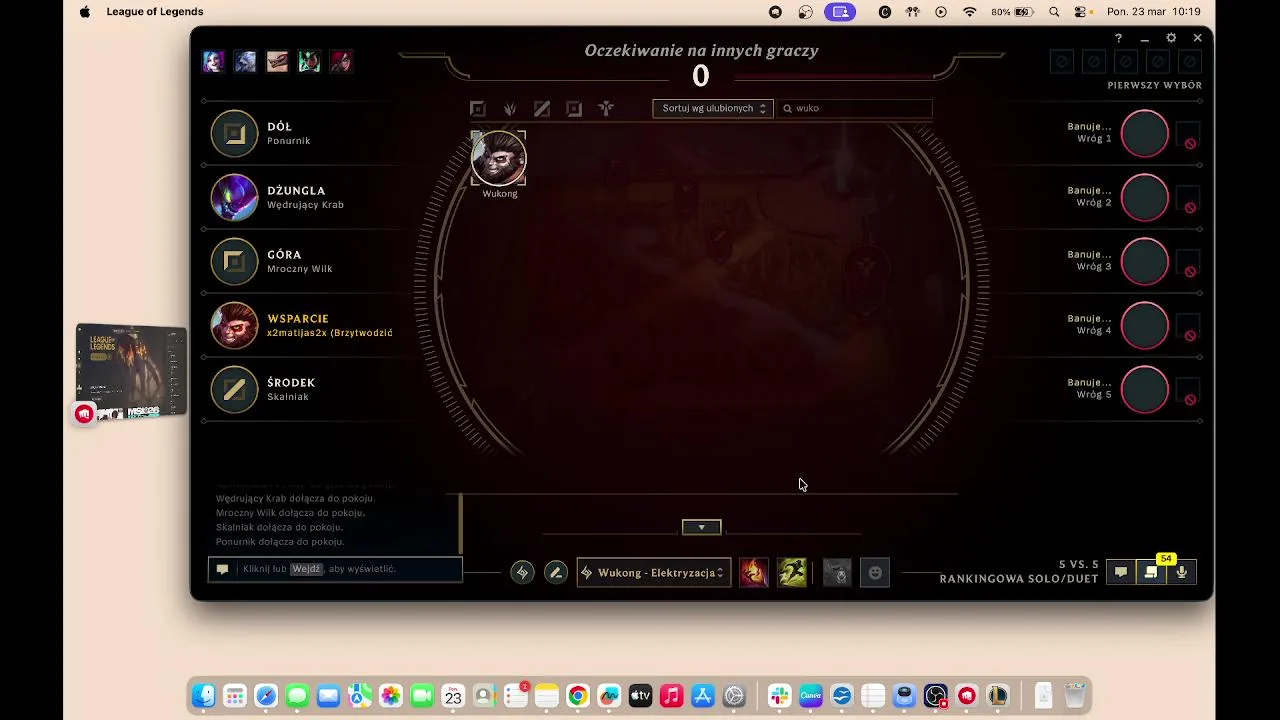
Task: Click the Wi-Fi status icon
Action: point(969,12)
